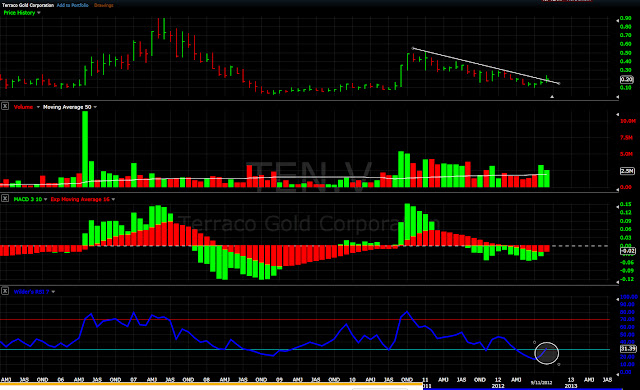This screenshot has width=640, height=390.
Task: Open the Price History dropdown
Action: (x=38, y=13)
